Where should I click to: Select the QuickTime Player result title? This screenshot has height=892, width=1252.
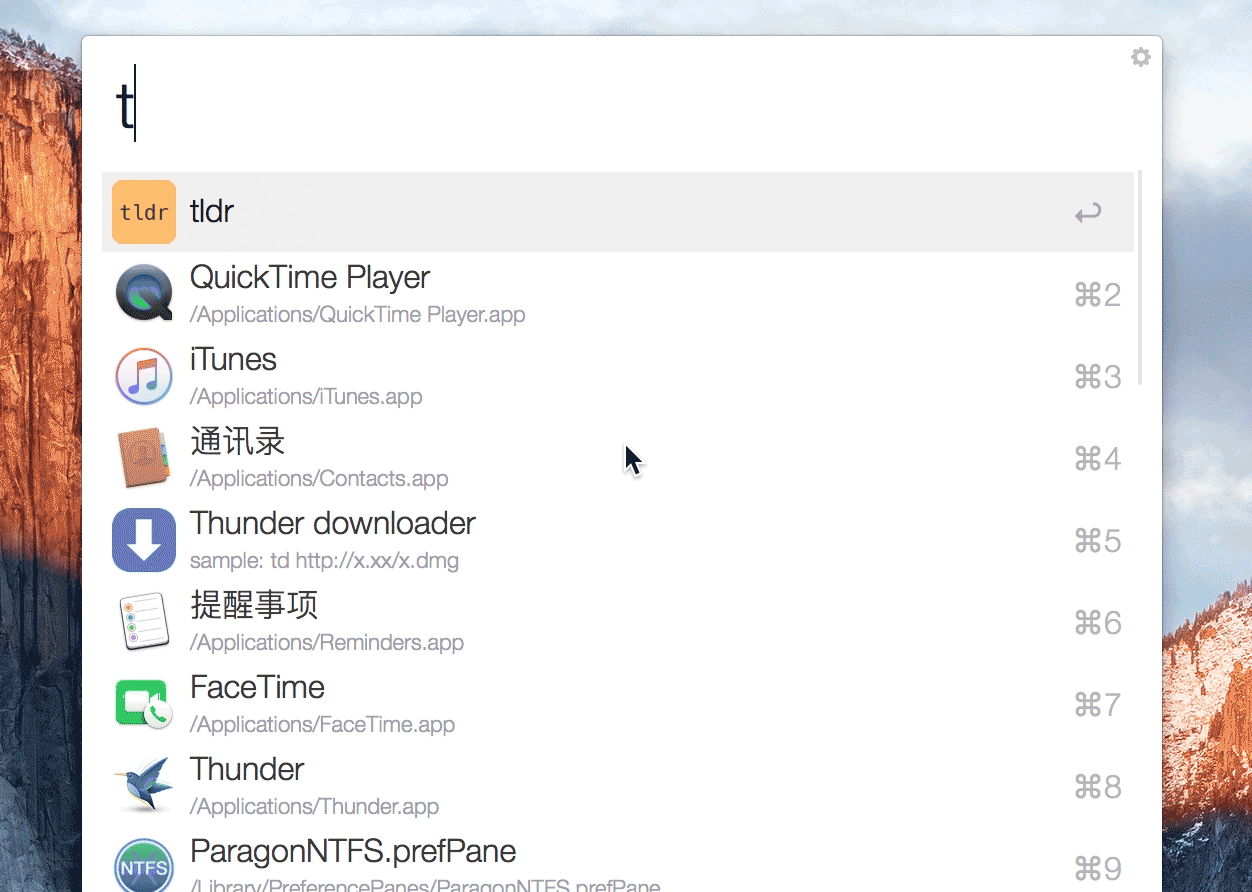click(310, 277)
